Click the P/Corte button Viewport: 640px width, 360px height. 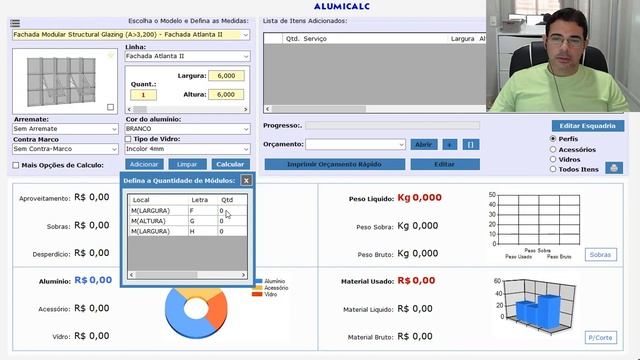pyautogui.click(x=600, y=338)
